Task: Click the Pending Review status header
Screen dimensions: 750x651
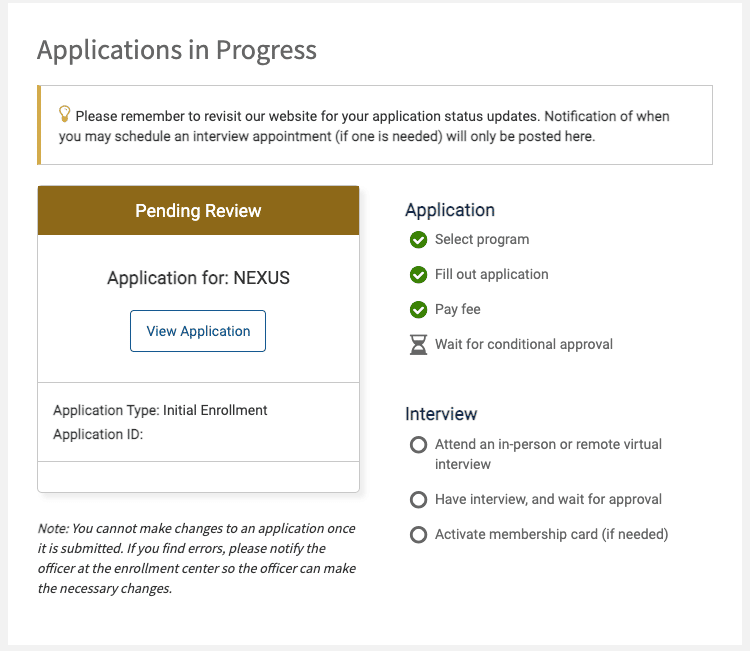Action: click(198, 211)
